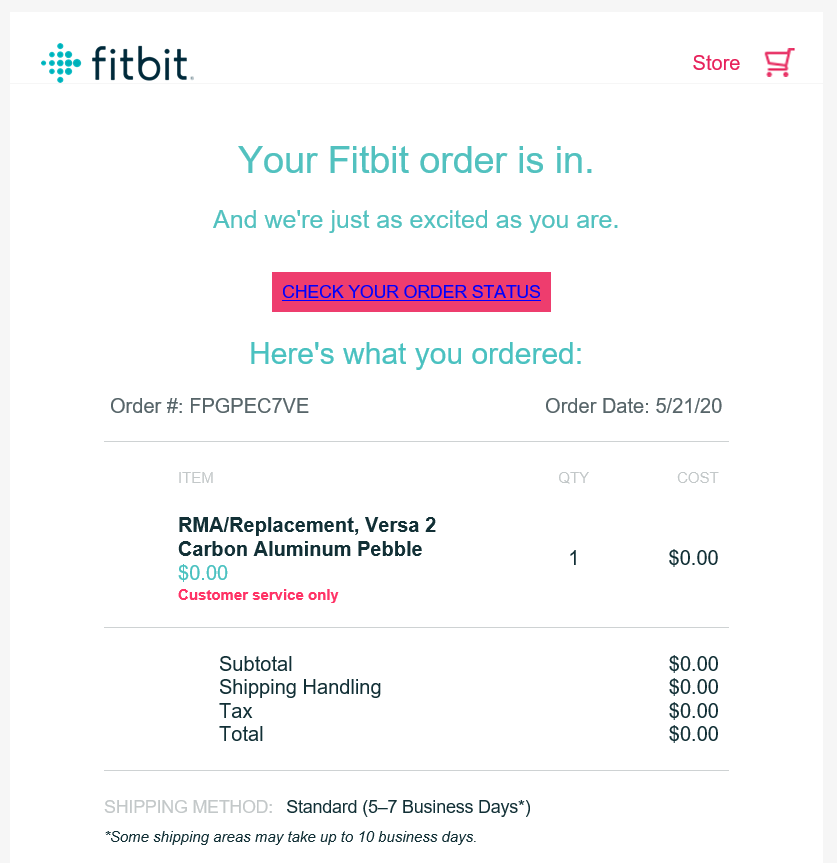Open the Store link
The height and width of the screenshot is (863, 837).
716,62
